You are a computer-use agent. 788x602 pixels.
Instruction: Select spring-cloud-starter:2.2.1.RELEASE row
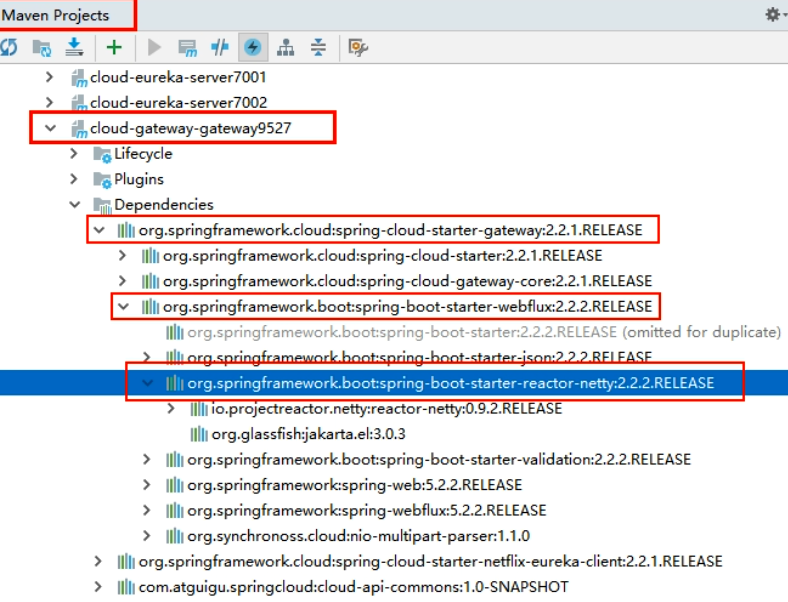pyautogui.click(x=382, y=256)
